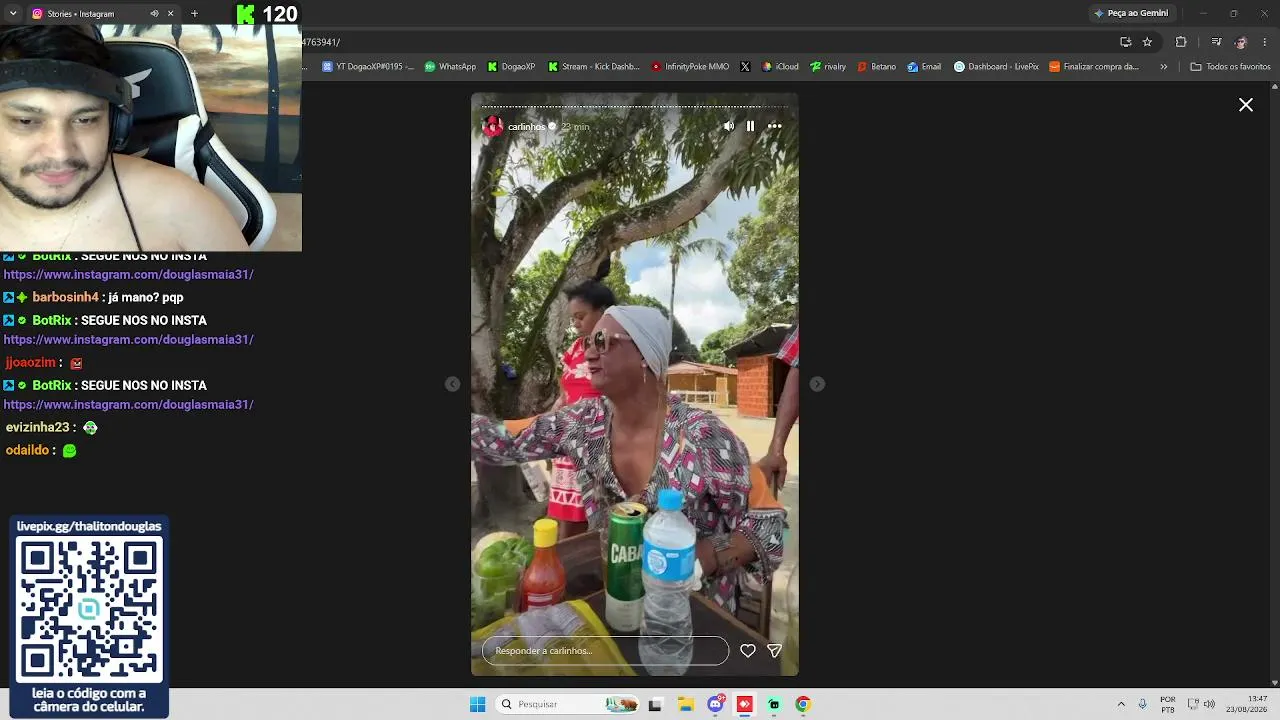Screen dimensions: 1280x720
Task: Expand the bookmarks overflow chevron
Action: pos(1163,67)
